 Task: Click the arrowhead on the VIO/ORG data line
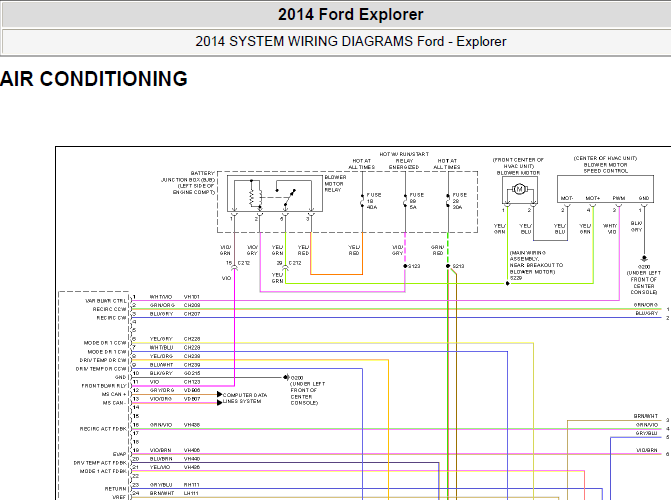[220, 402]
